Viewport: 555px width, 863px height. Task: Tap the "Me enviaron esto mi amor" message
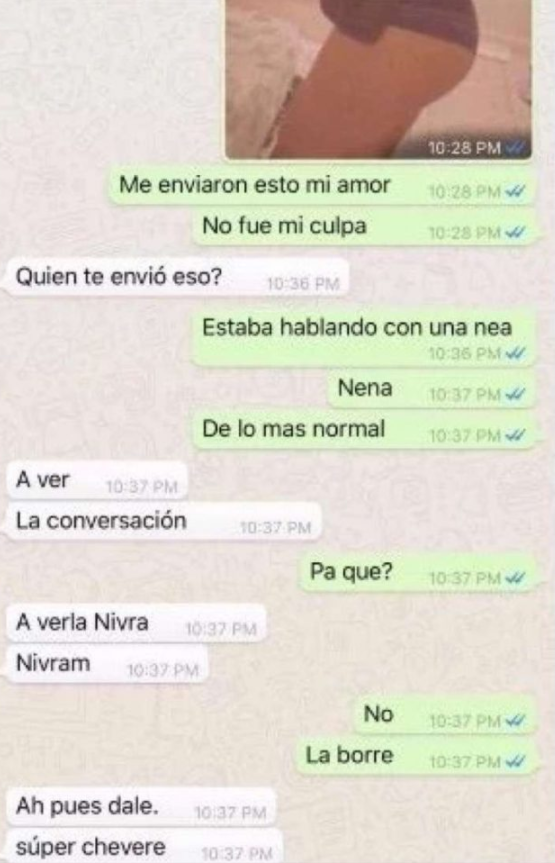[321, 185]
